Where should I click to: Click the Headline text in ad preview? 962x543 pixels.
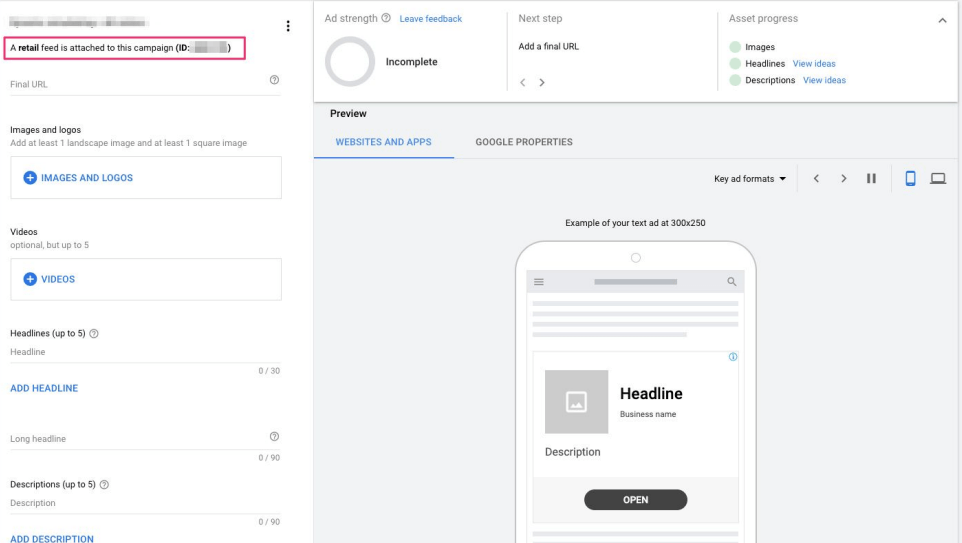(651, 393)
